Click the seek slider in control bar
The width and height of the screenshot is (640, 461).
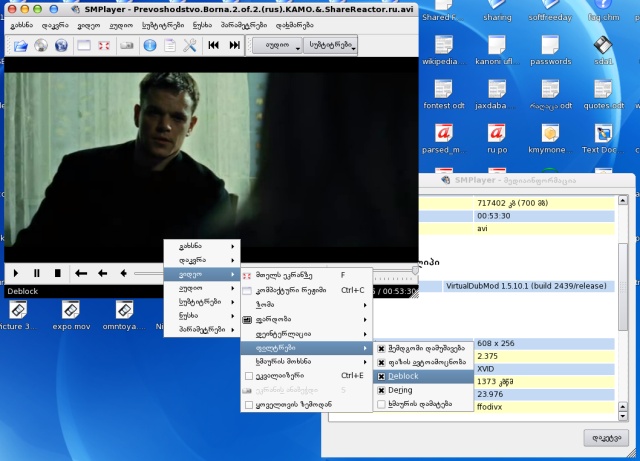[x=149, y=273]
